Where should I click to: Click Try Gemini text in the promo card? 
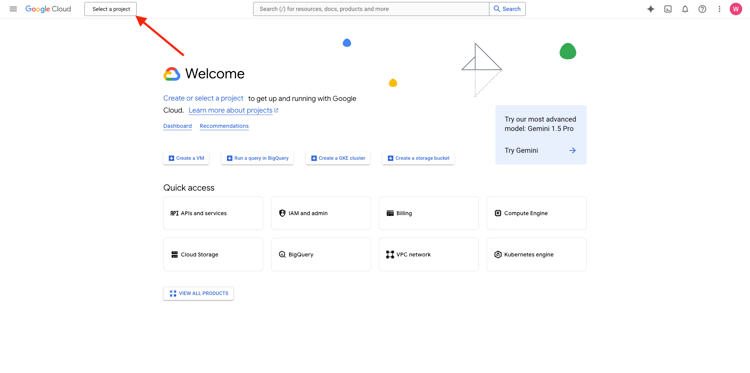521,151
